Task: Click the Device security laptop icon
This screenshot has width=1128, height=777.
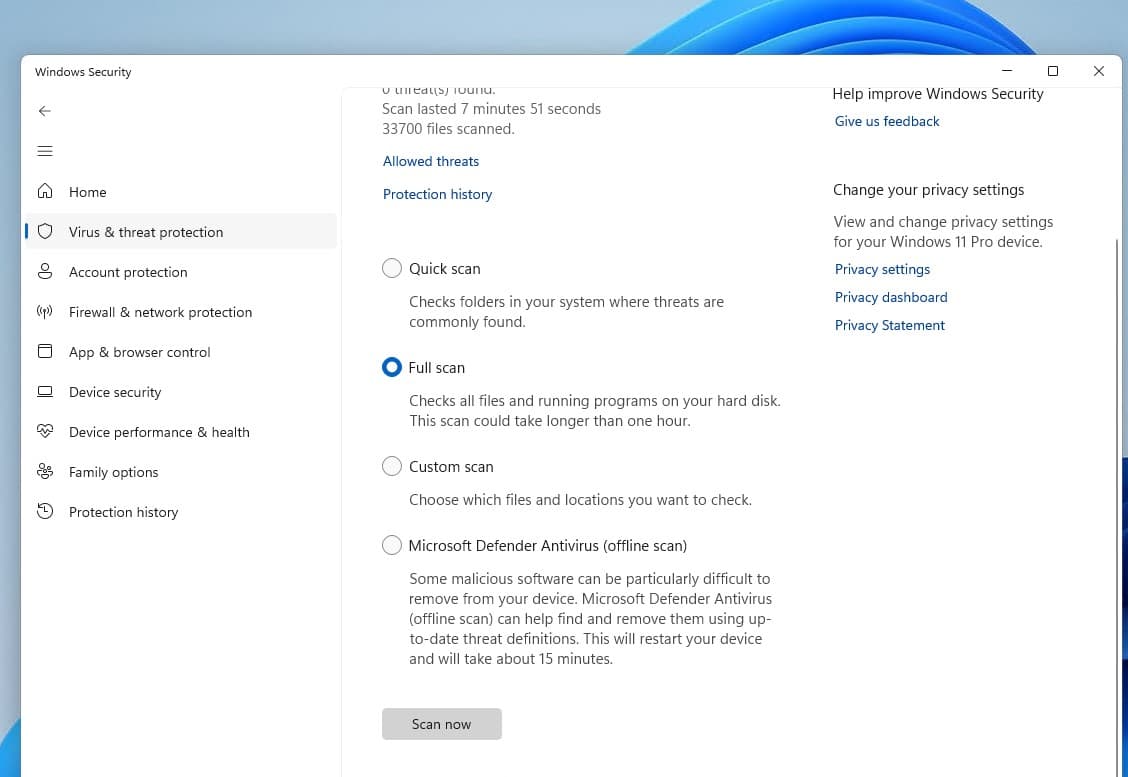Action: [44, 392]
